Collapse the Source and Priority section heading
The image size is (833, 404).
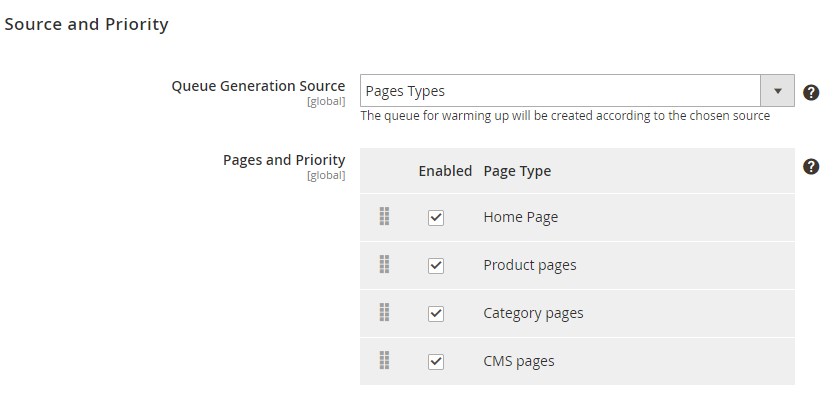pos(86,24)
